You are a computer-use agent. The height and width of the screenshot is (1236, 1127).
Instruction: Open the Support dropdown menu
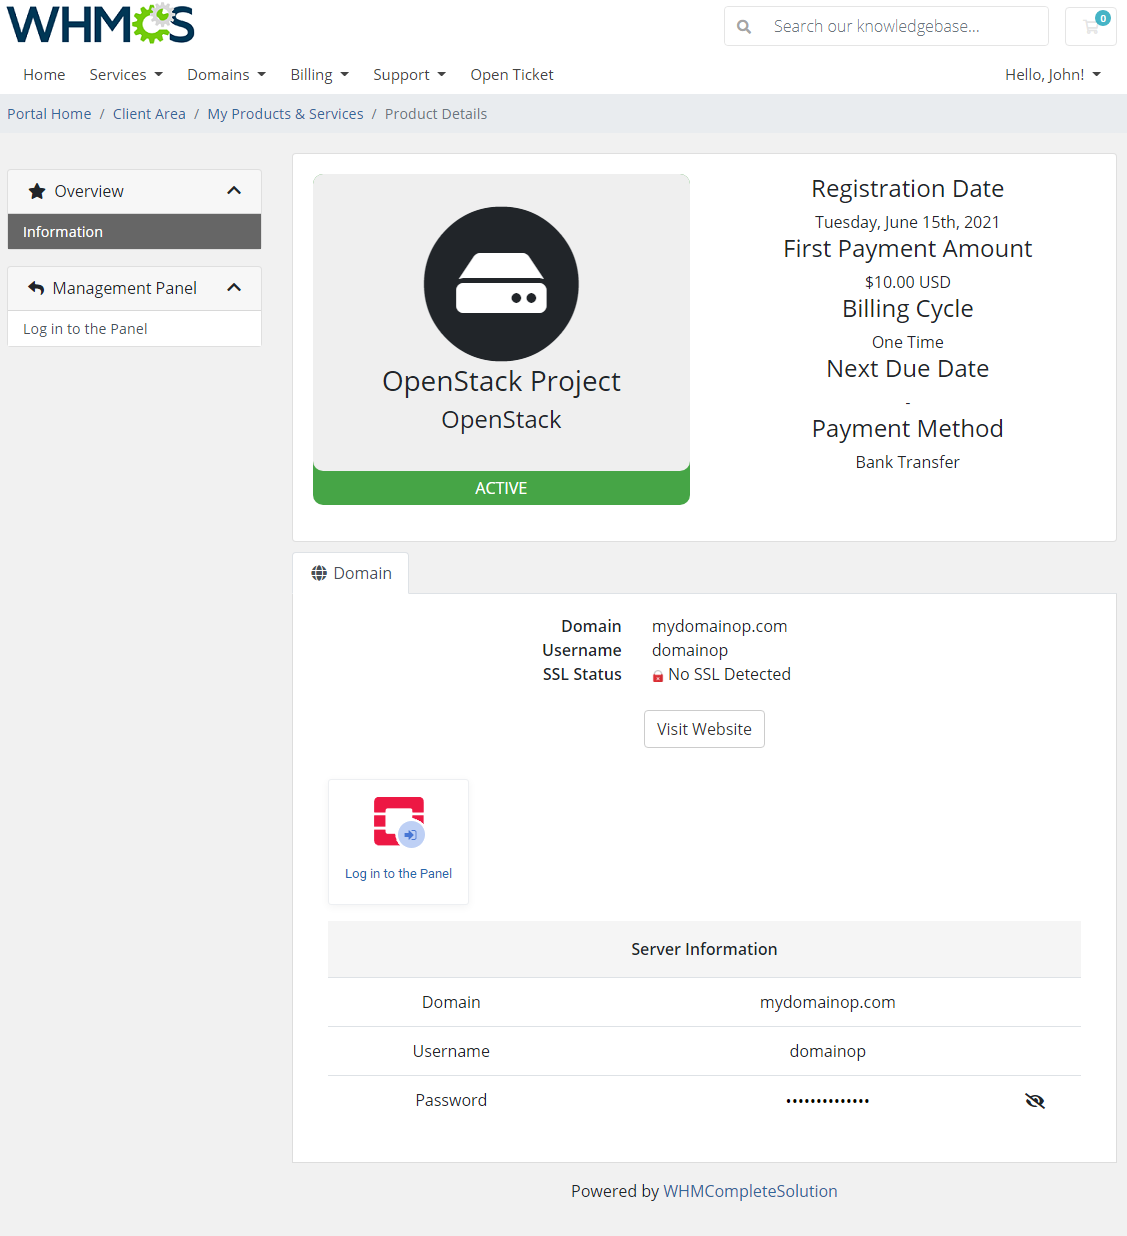pyautogui.click(x=410, y=75)
